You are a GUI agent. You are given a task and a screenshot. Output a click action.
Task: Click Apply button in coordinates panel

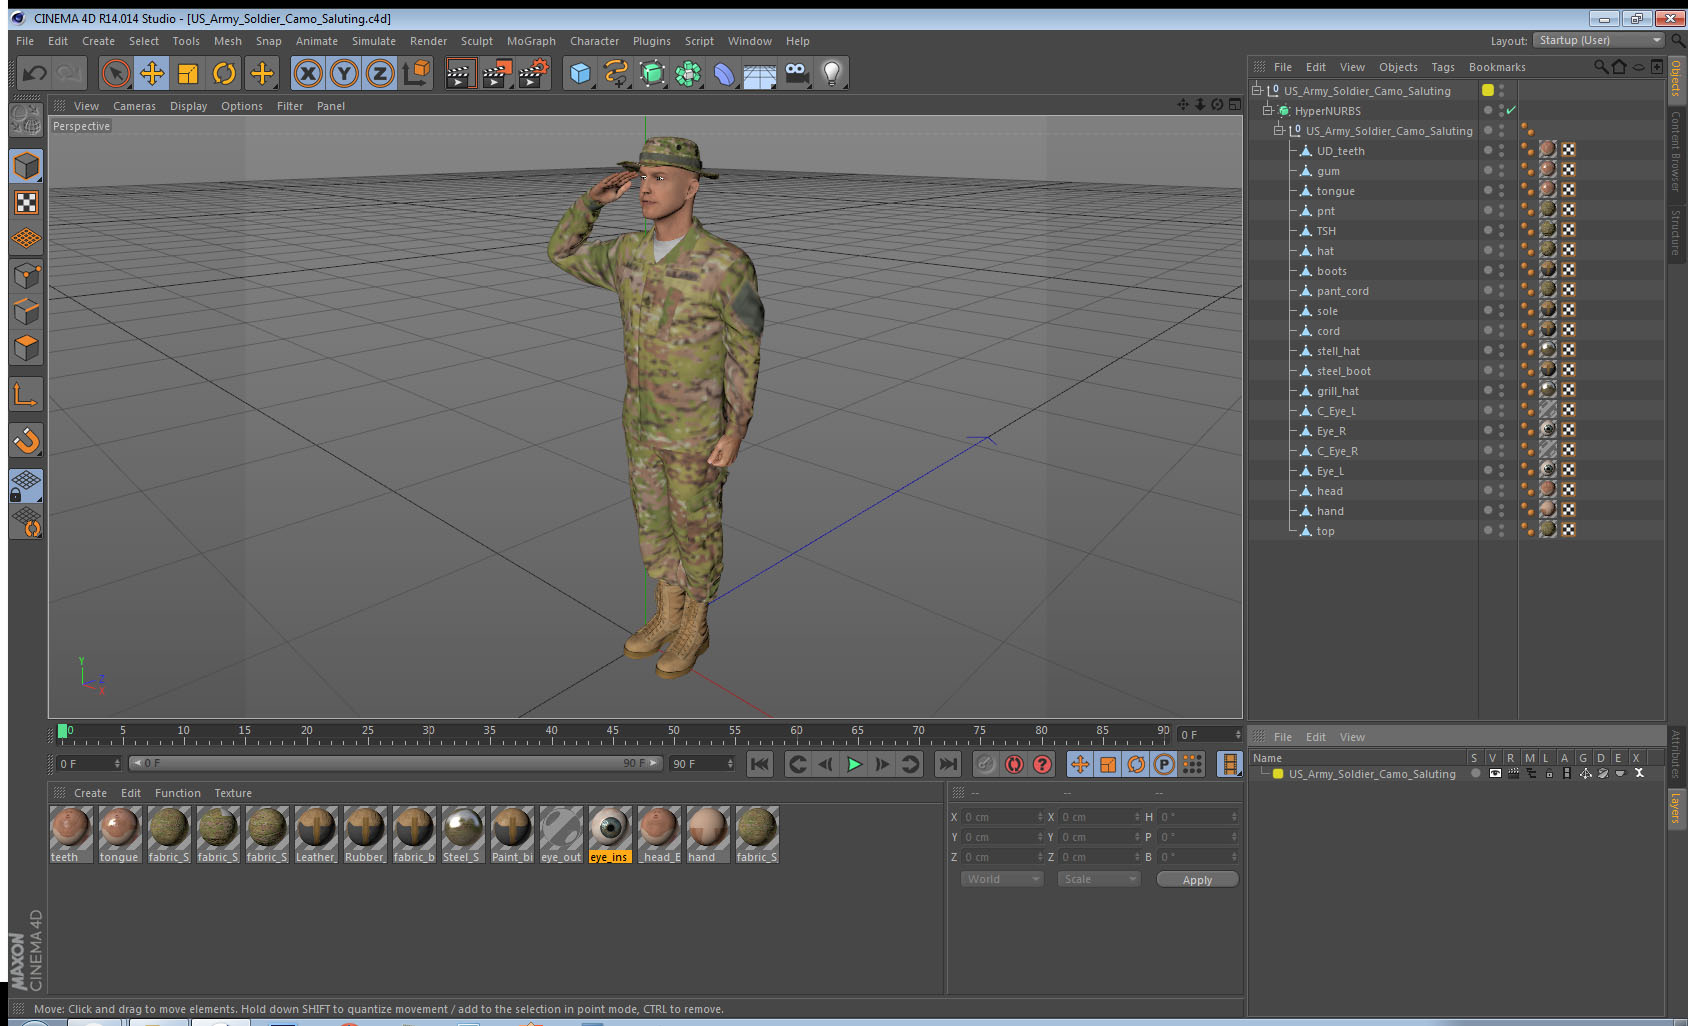(x=1197, y=880)
